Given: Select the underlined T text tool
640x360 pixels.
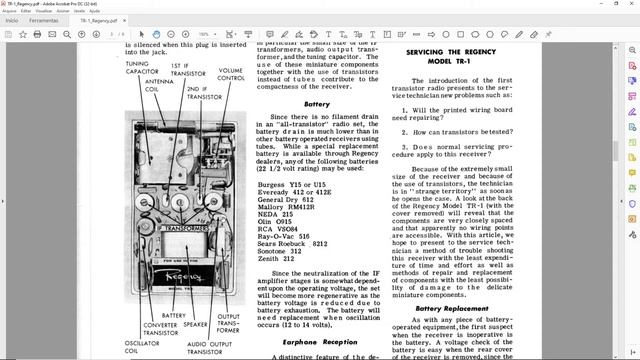Looking at the screenshot, I should 373,35.
